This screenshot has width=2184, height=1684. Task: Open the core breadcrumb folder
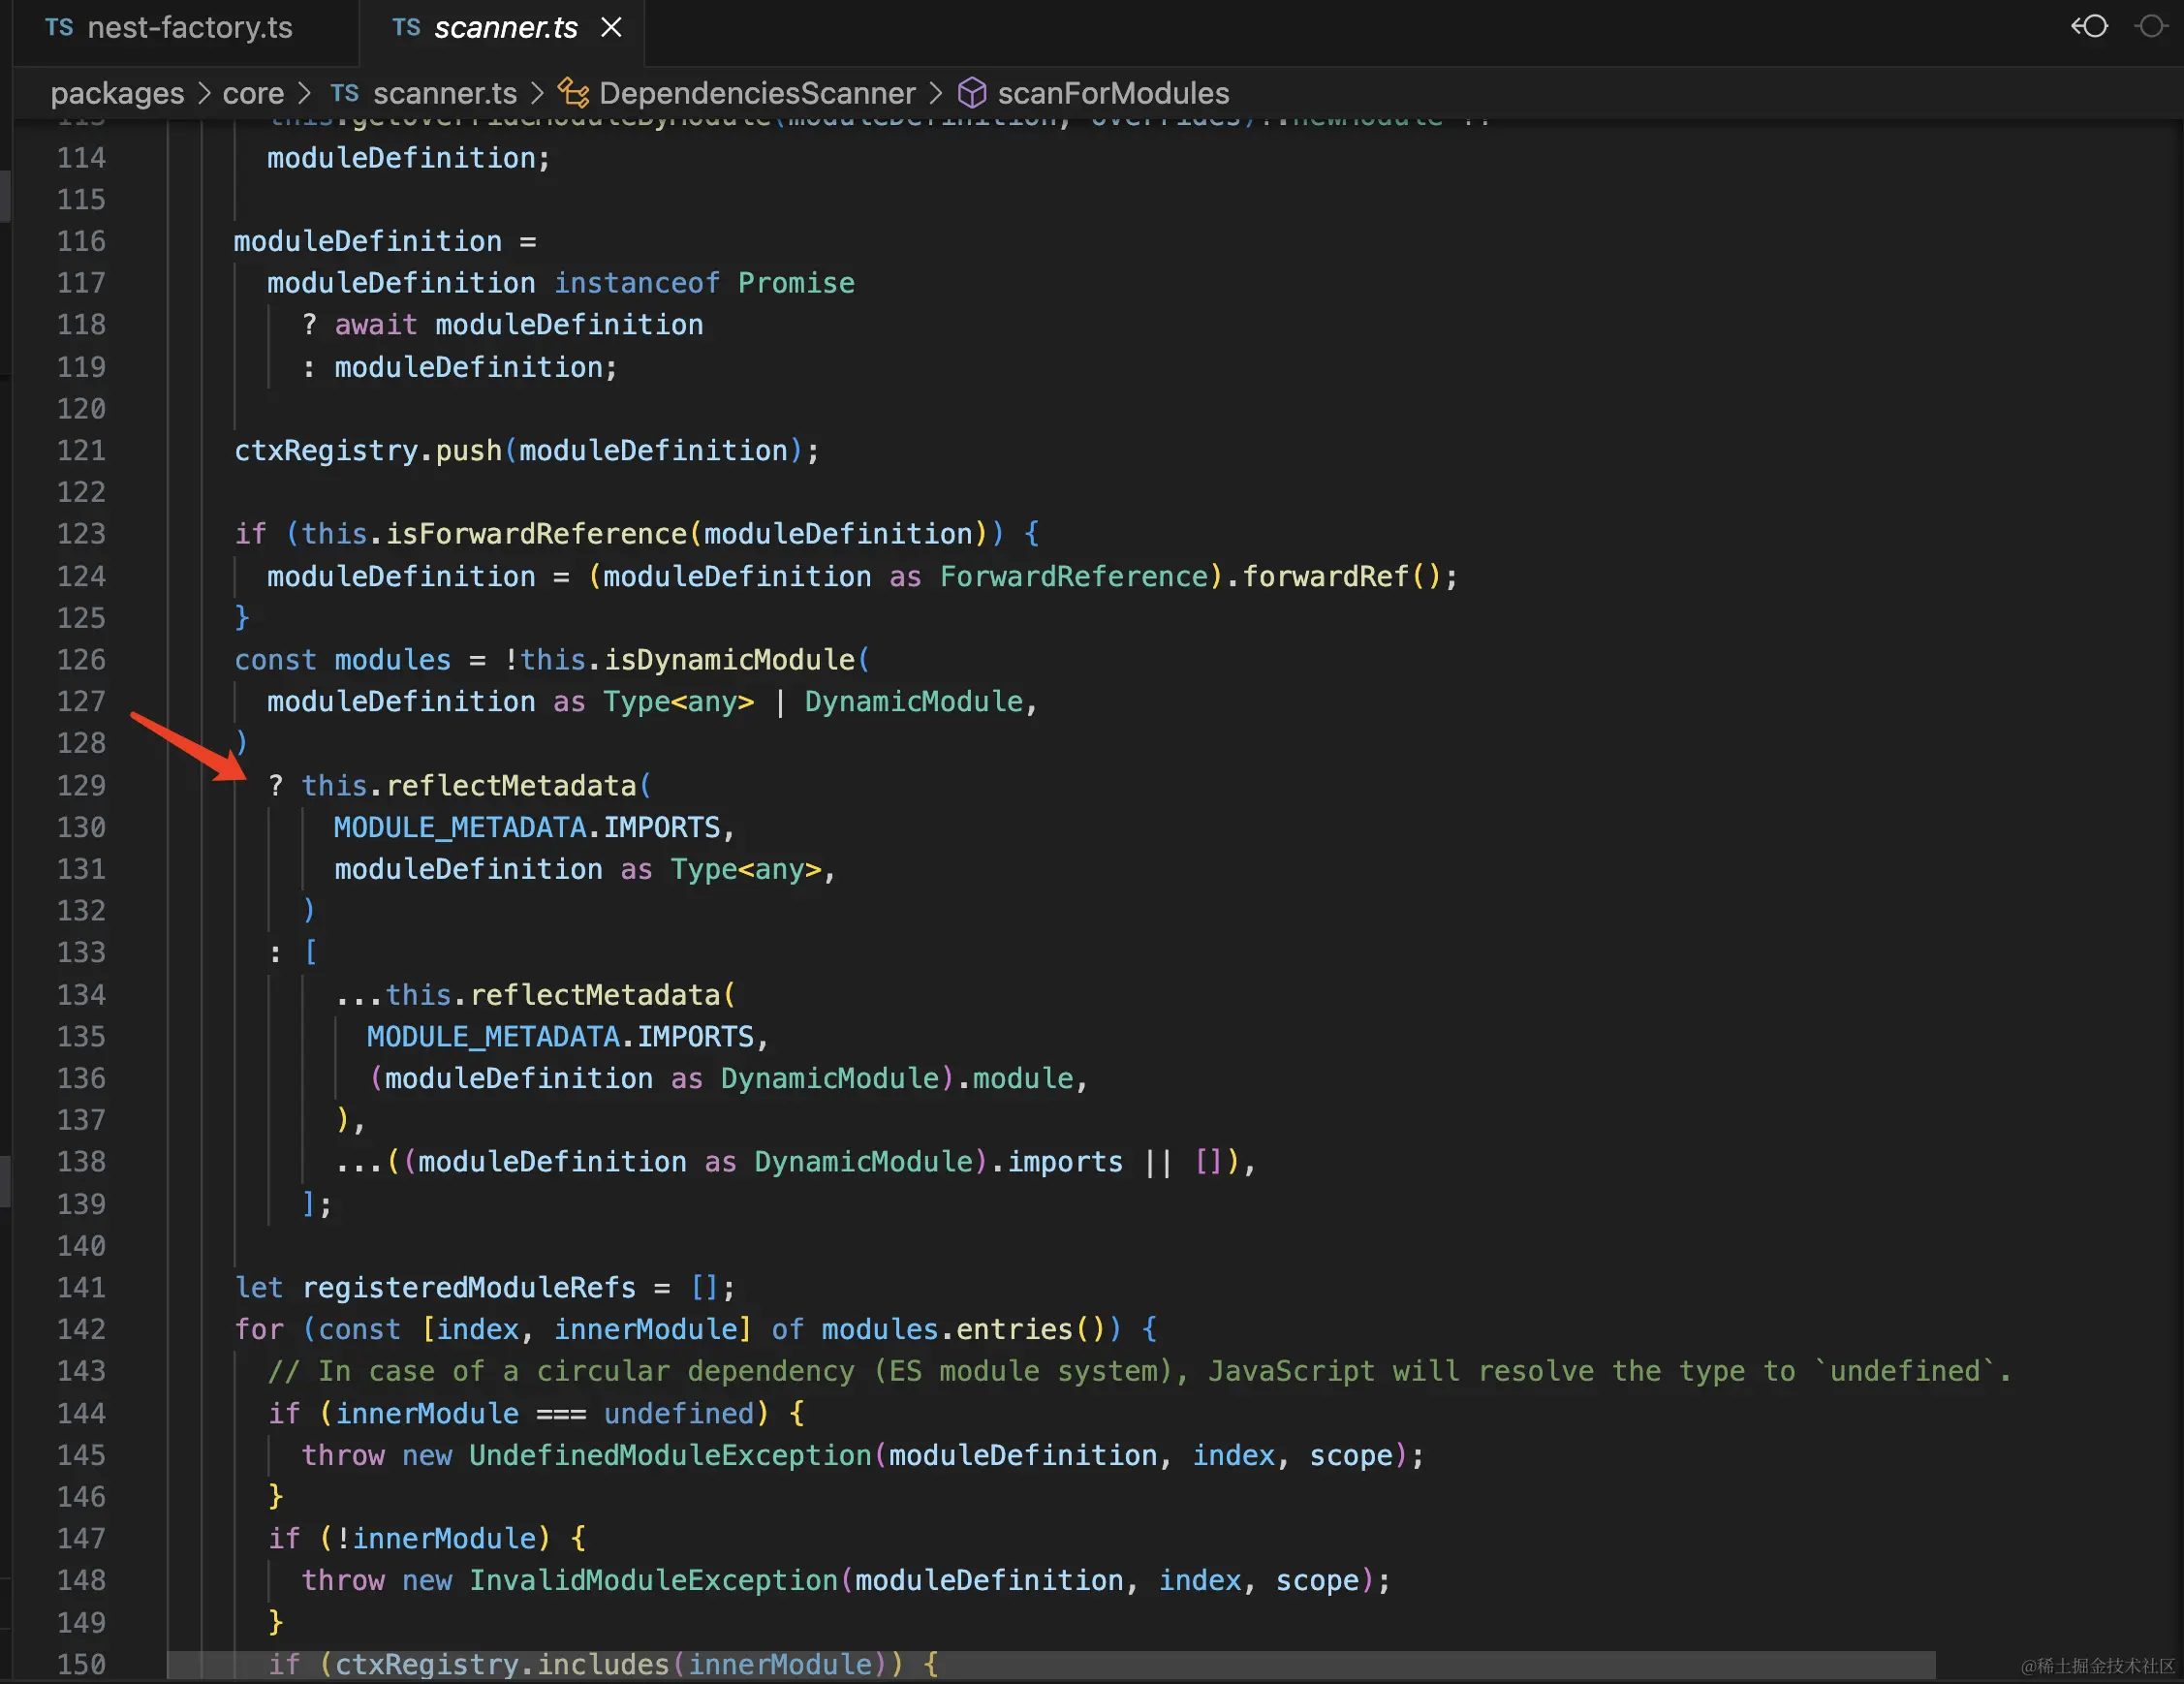click(x=253, y=93)
